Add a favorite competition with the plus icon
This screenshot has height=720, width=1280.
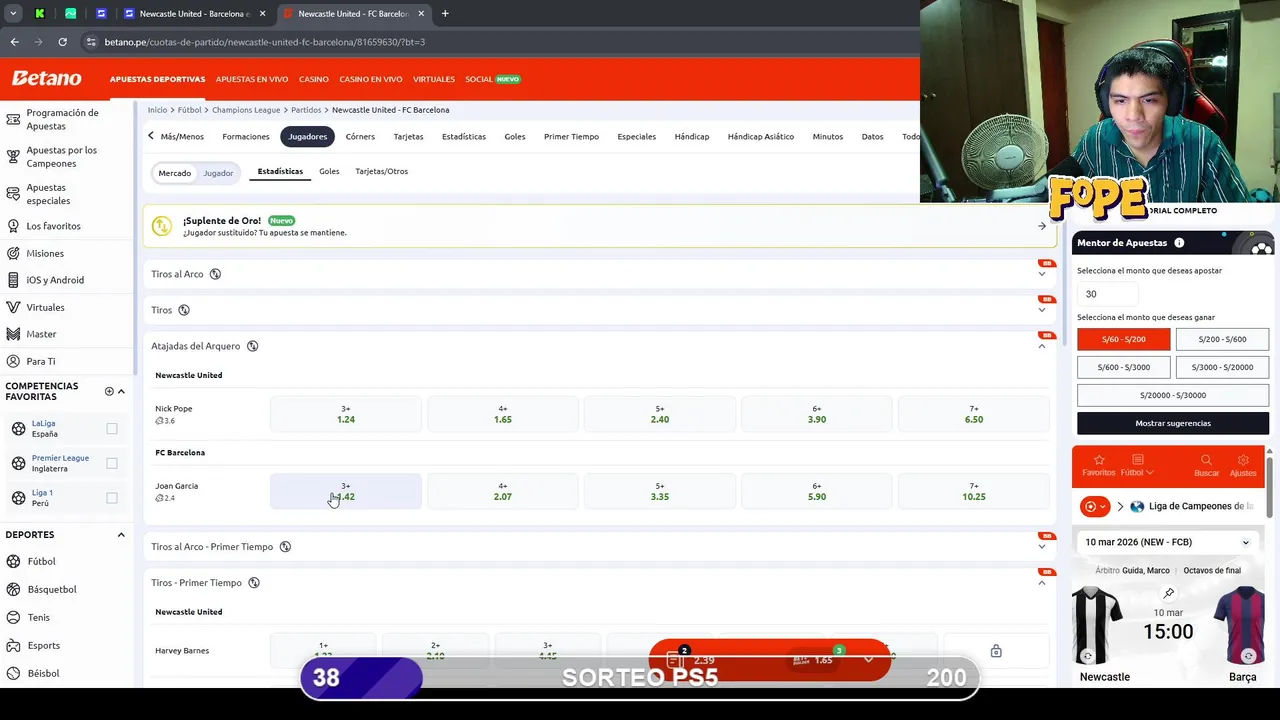[x=109, y=391]
